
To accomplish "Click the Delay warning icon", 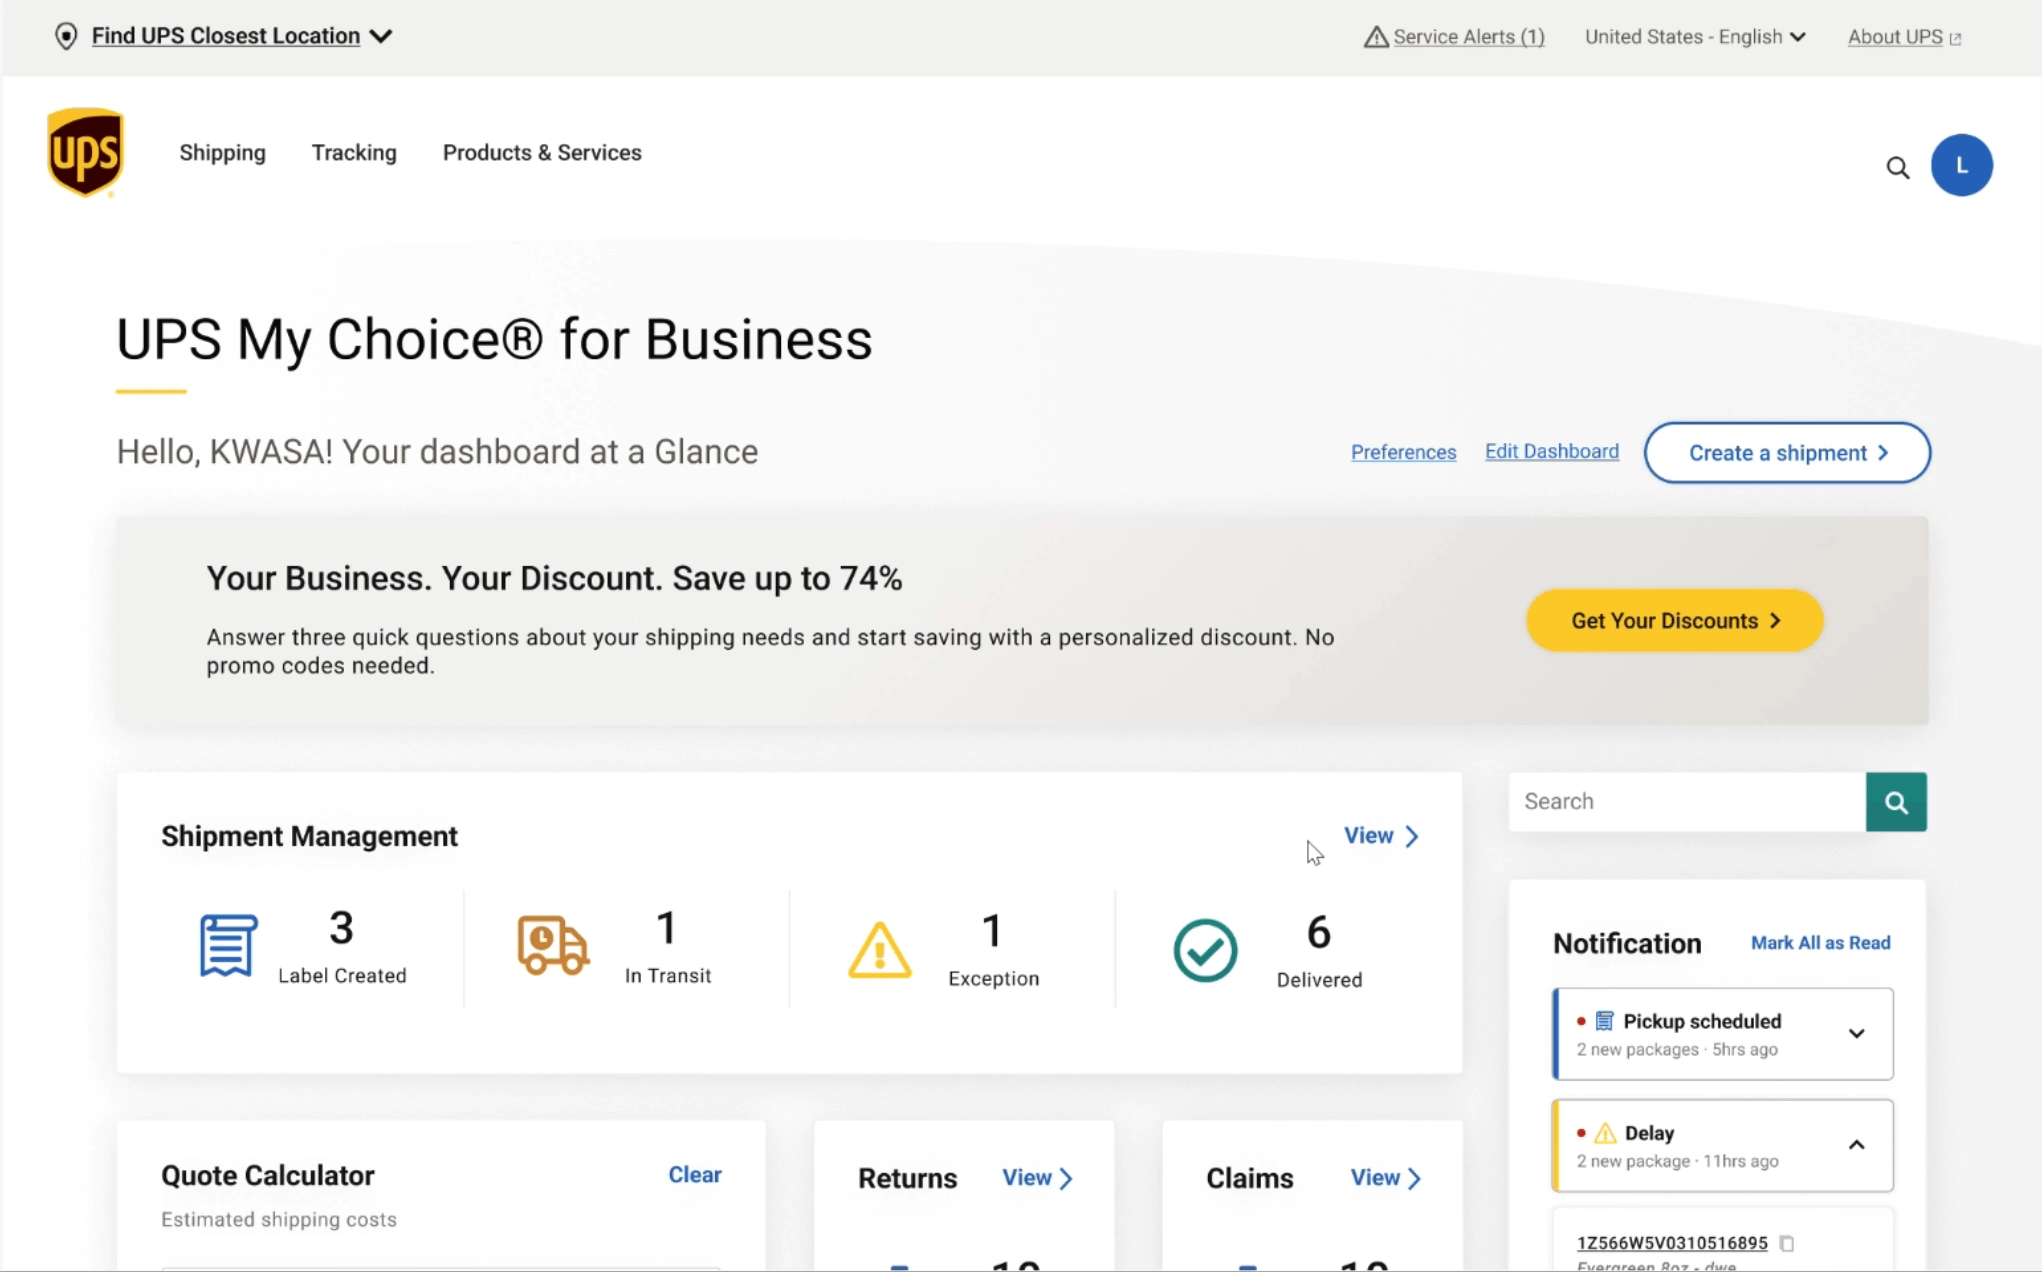I will [x=1605, y=1133].
